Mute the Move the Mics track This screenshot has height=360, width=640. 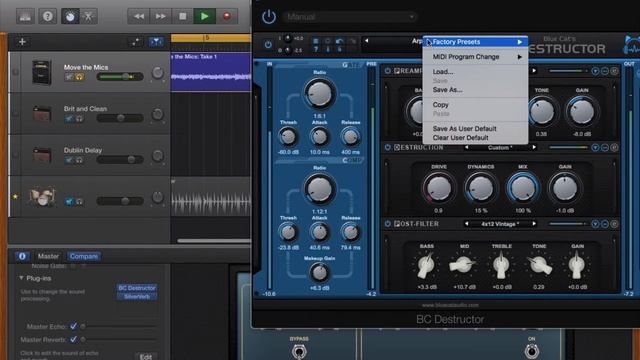(69, 77)
